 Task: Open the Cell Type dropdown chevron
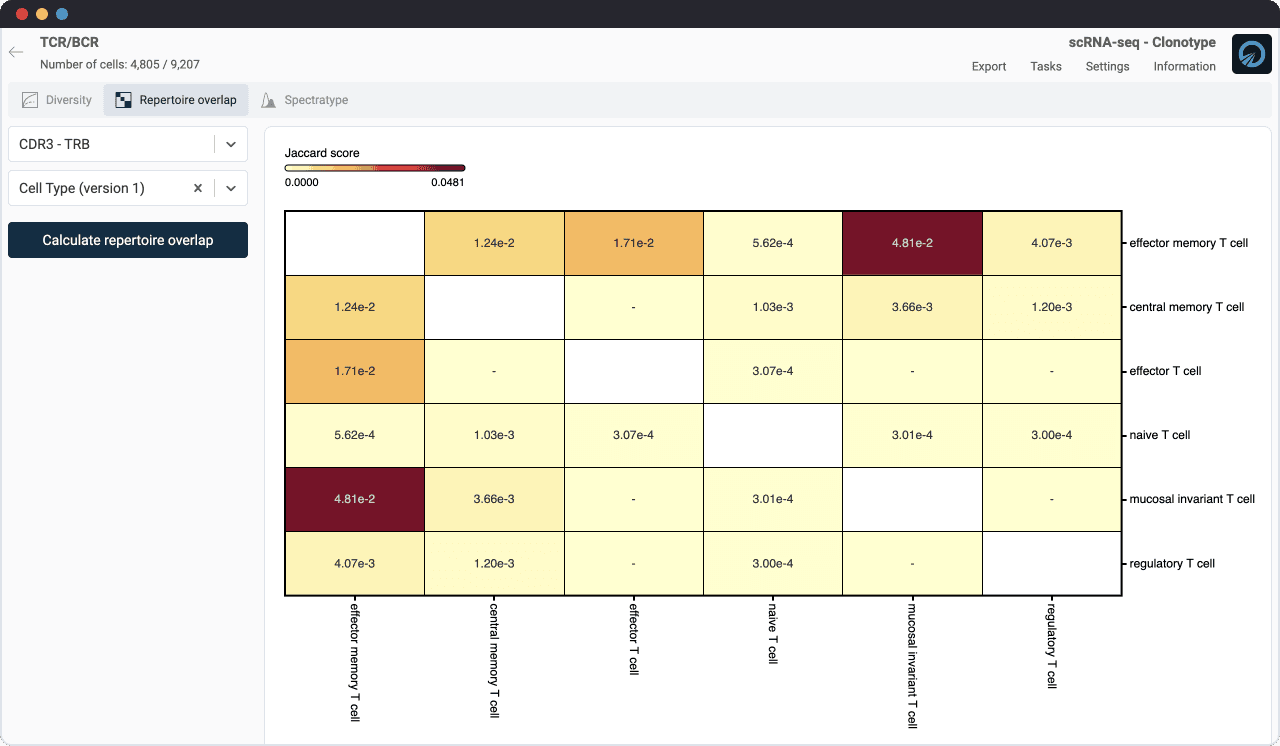[231, 188]
